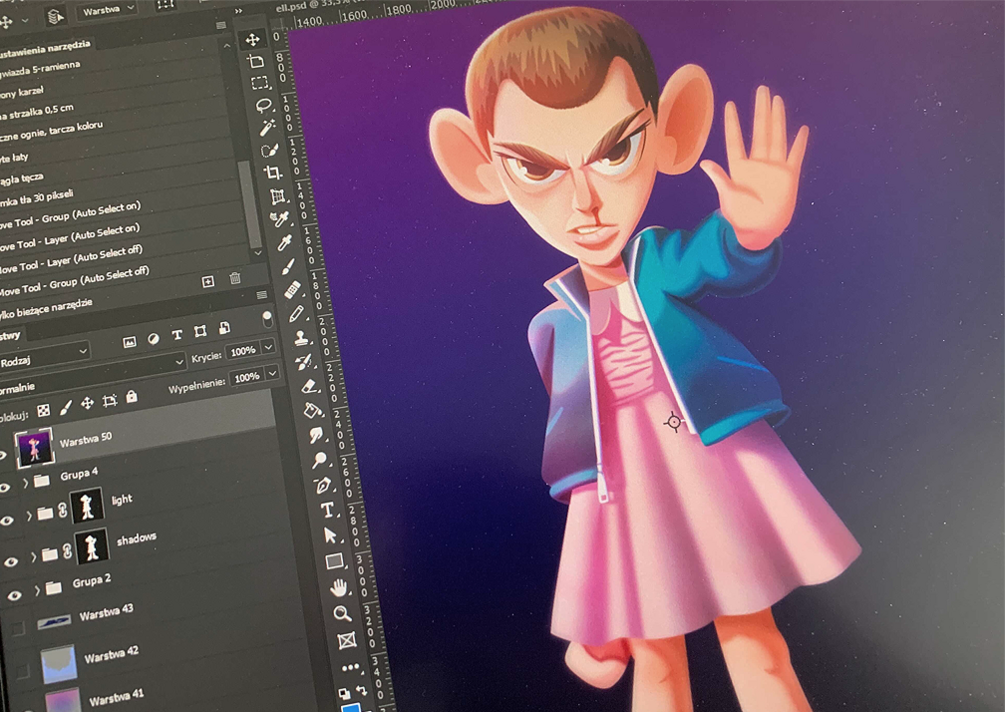Hide the shadows group visibility
Screen dimensions: 1005x712
coord(11,562)
